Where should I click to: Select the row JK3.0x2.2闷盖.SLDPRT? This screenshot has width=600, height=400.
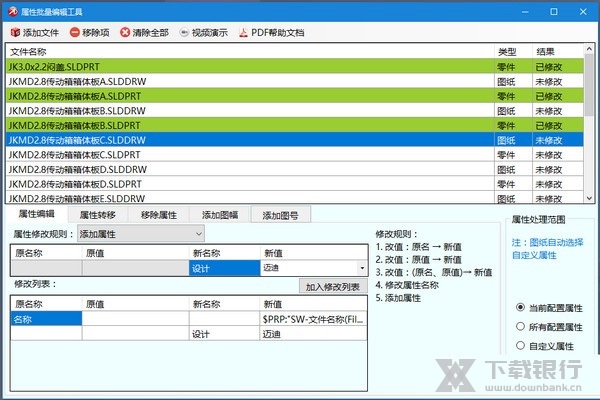[x=295, y=67]
